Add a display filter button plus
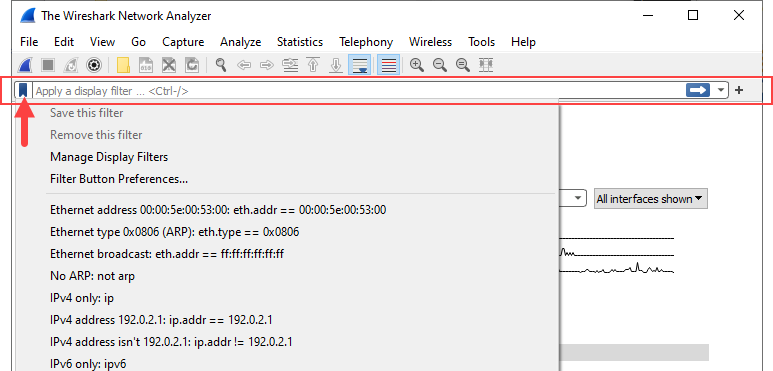Viewport: 773px width, 371px height. [x=739, y=90]
